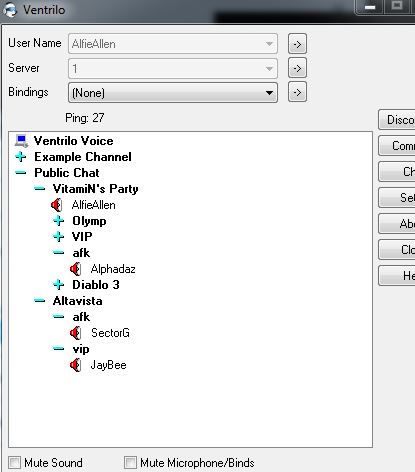
Task: Open the arrow button next to User Name
Action: click(x=297, y=44)
